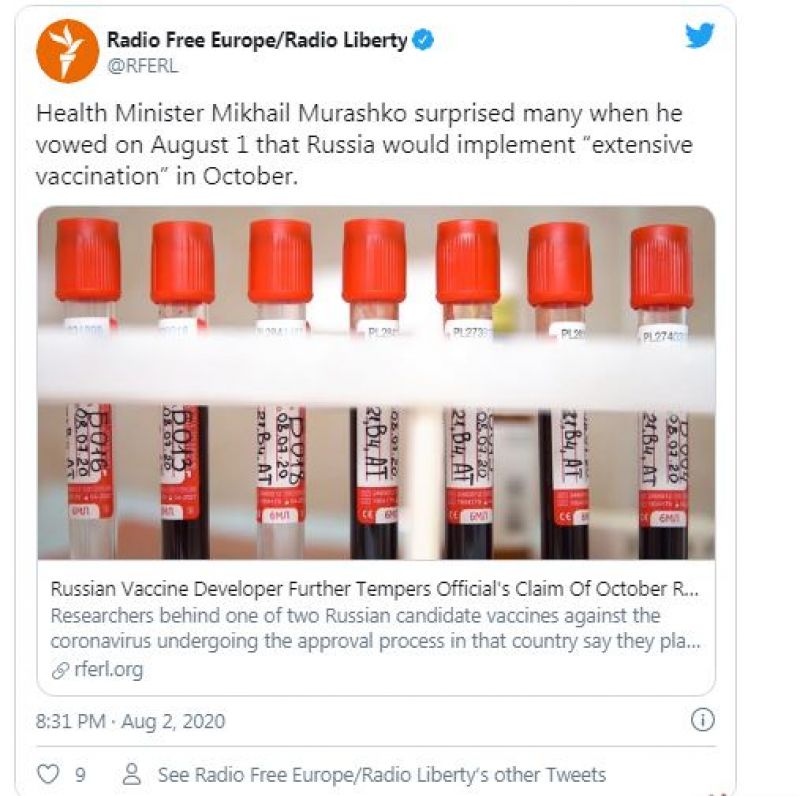Open the 8:31 PM Aug 2, 2020 timestamp
Image resolution: width=800 pixels, height=796 pixels.
tap(130, 721)
